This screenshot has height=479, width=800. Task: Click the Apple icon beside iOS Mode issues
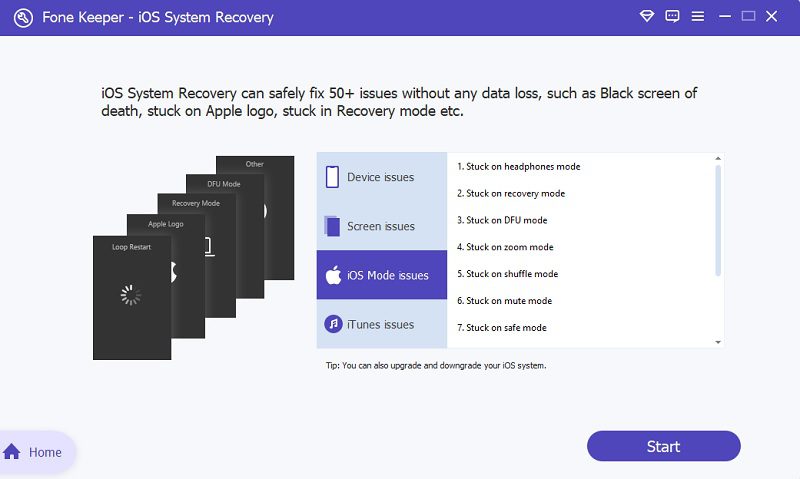(x=333, y=275)
